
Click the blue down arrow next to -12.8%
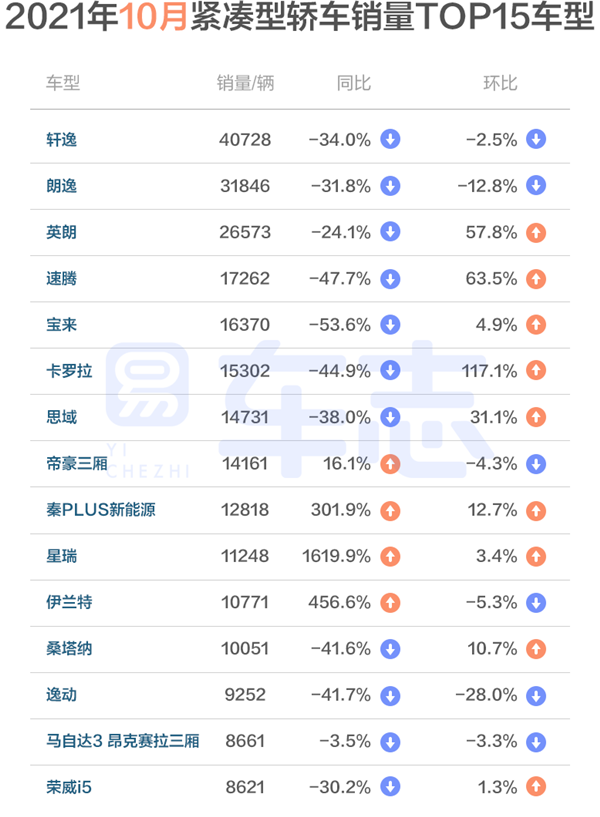coord(536,185)
